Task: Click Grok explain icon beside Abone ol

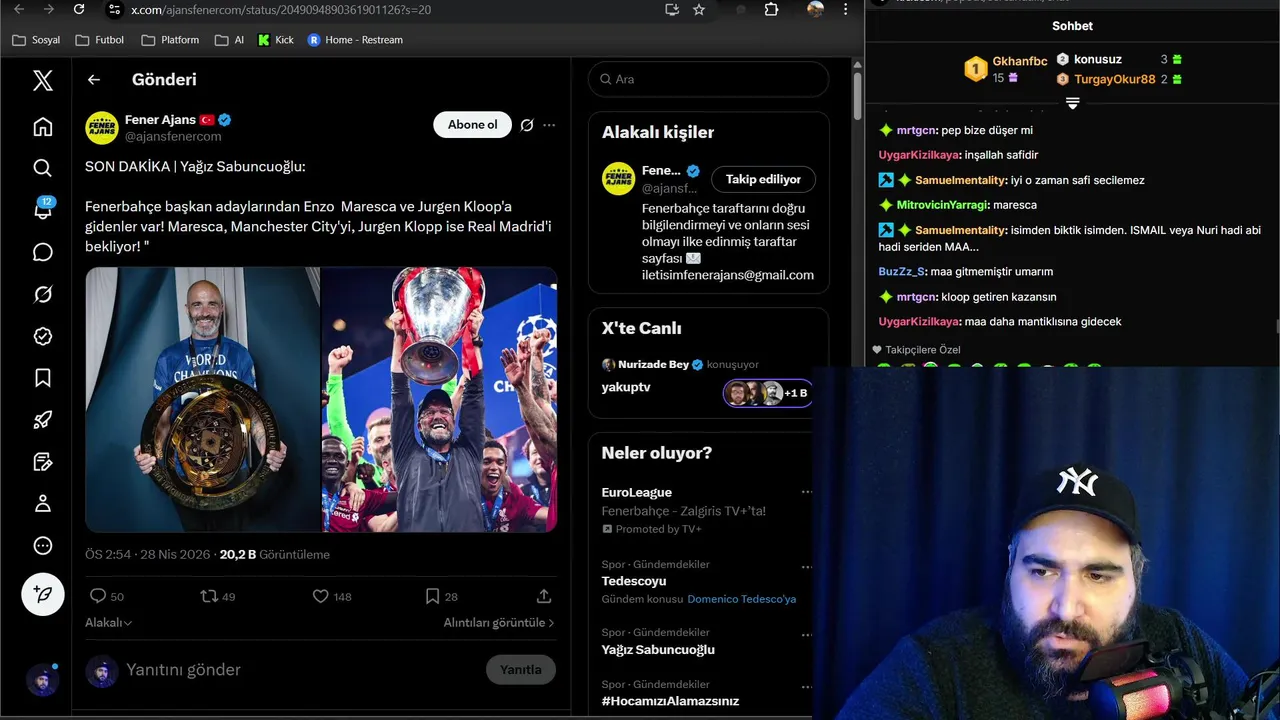Action: click(527, 125)
